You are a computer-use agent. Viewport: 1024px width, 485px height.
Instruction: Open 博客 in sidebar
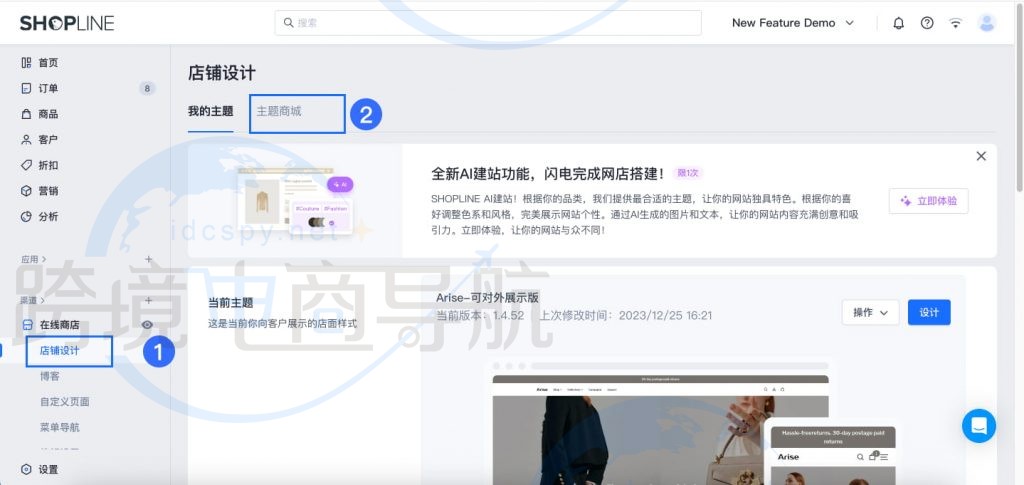(x=50, y=376)
